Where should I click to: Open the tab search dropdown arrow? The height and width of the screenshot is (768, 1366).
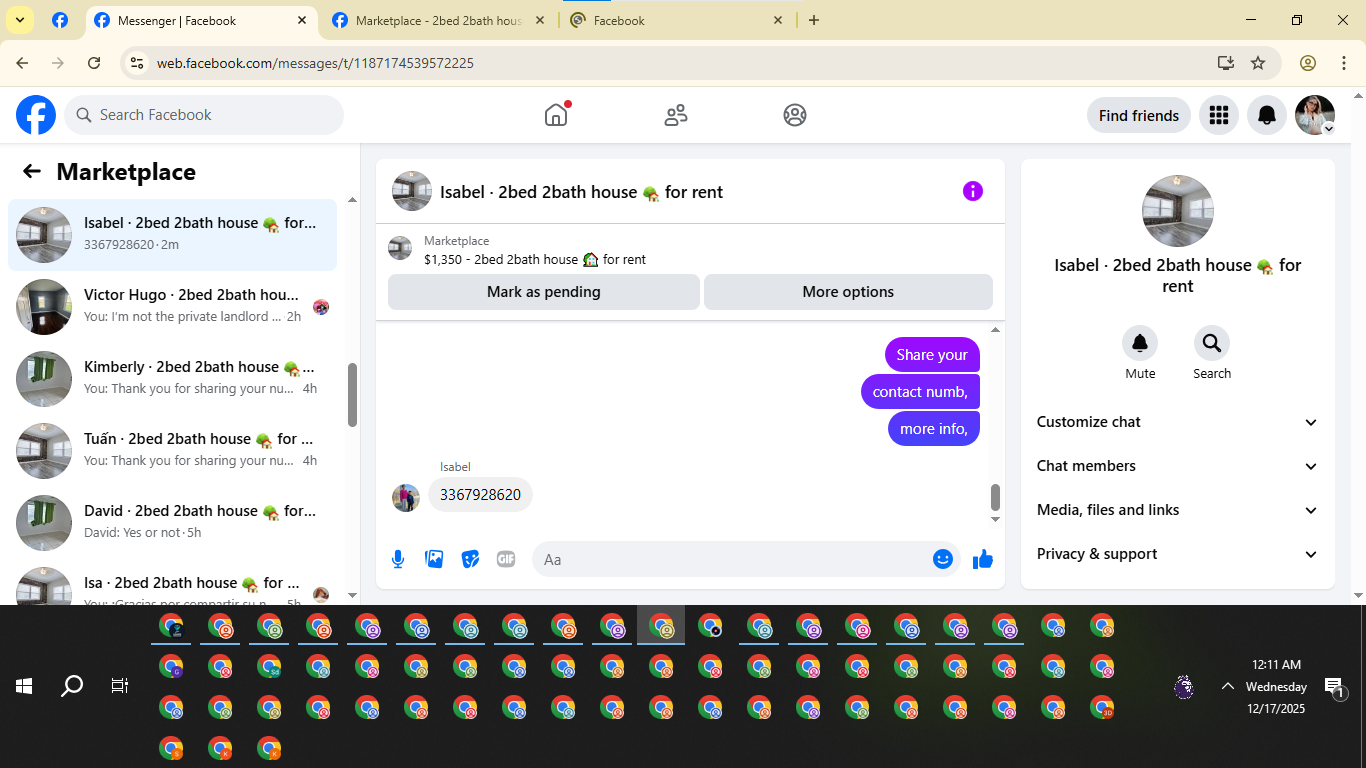[20, 20]
